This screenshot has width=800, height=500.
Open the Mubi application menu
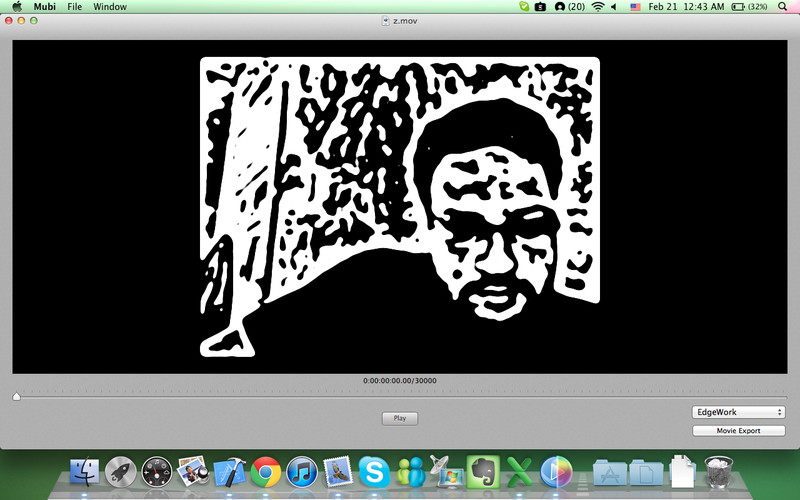point(45,7)
